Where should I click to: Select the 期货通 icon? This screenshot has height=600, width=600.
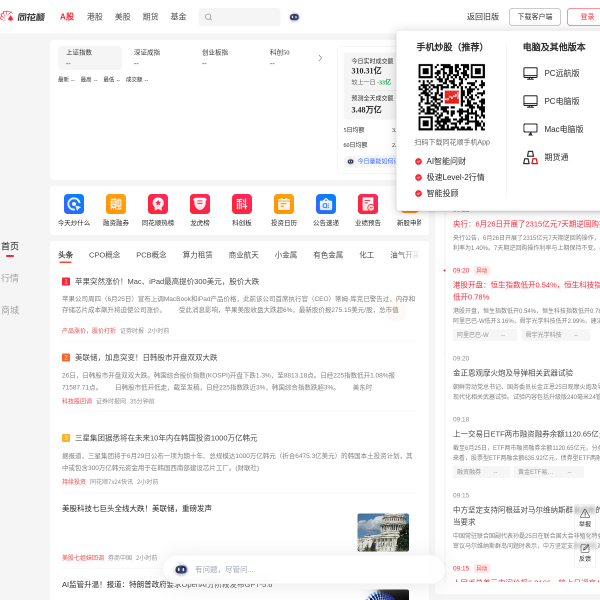coord(530,157)
